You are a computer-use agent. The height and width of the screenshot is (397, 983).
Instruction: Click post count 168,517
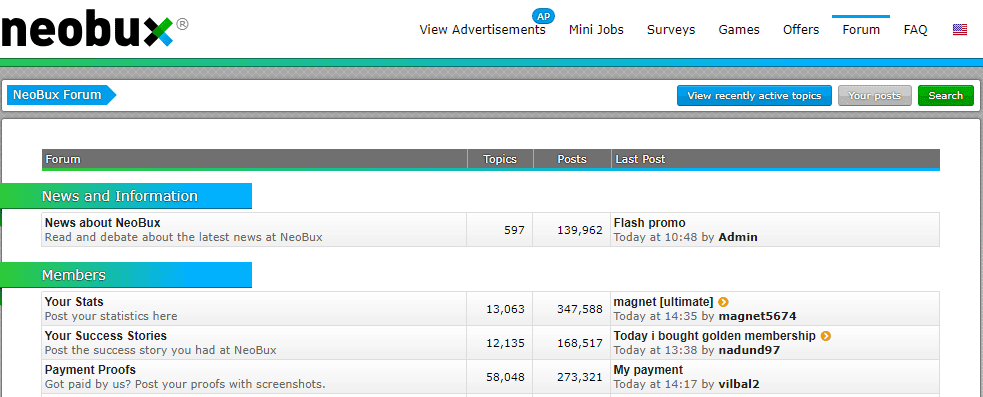[x=580, y=343]
